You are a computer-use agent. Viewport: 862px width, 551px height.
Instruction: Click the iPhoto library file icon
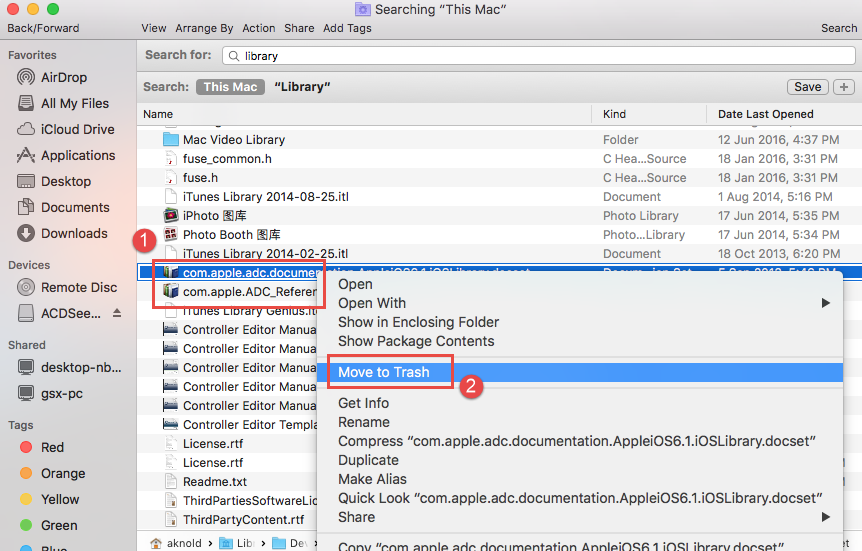(170, 215)
